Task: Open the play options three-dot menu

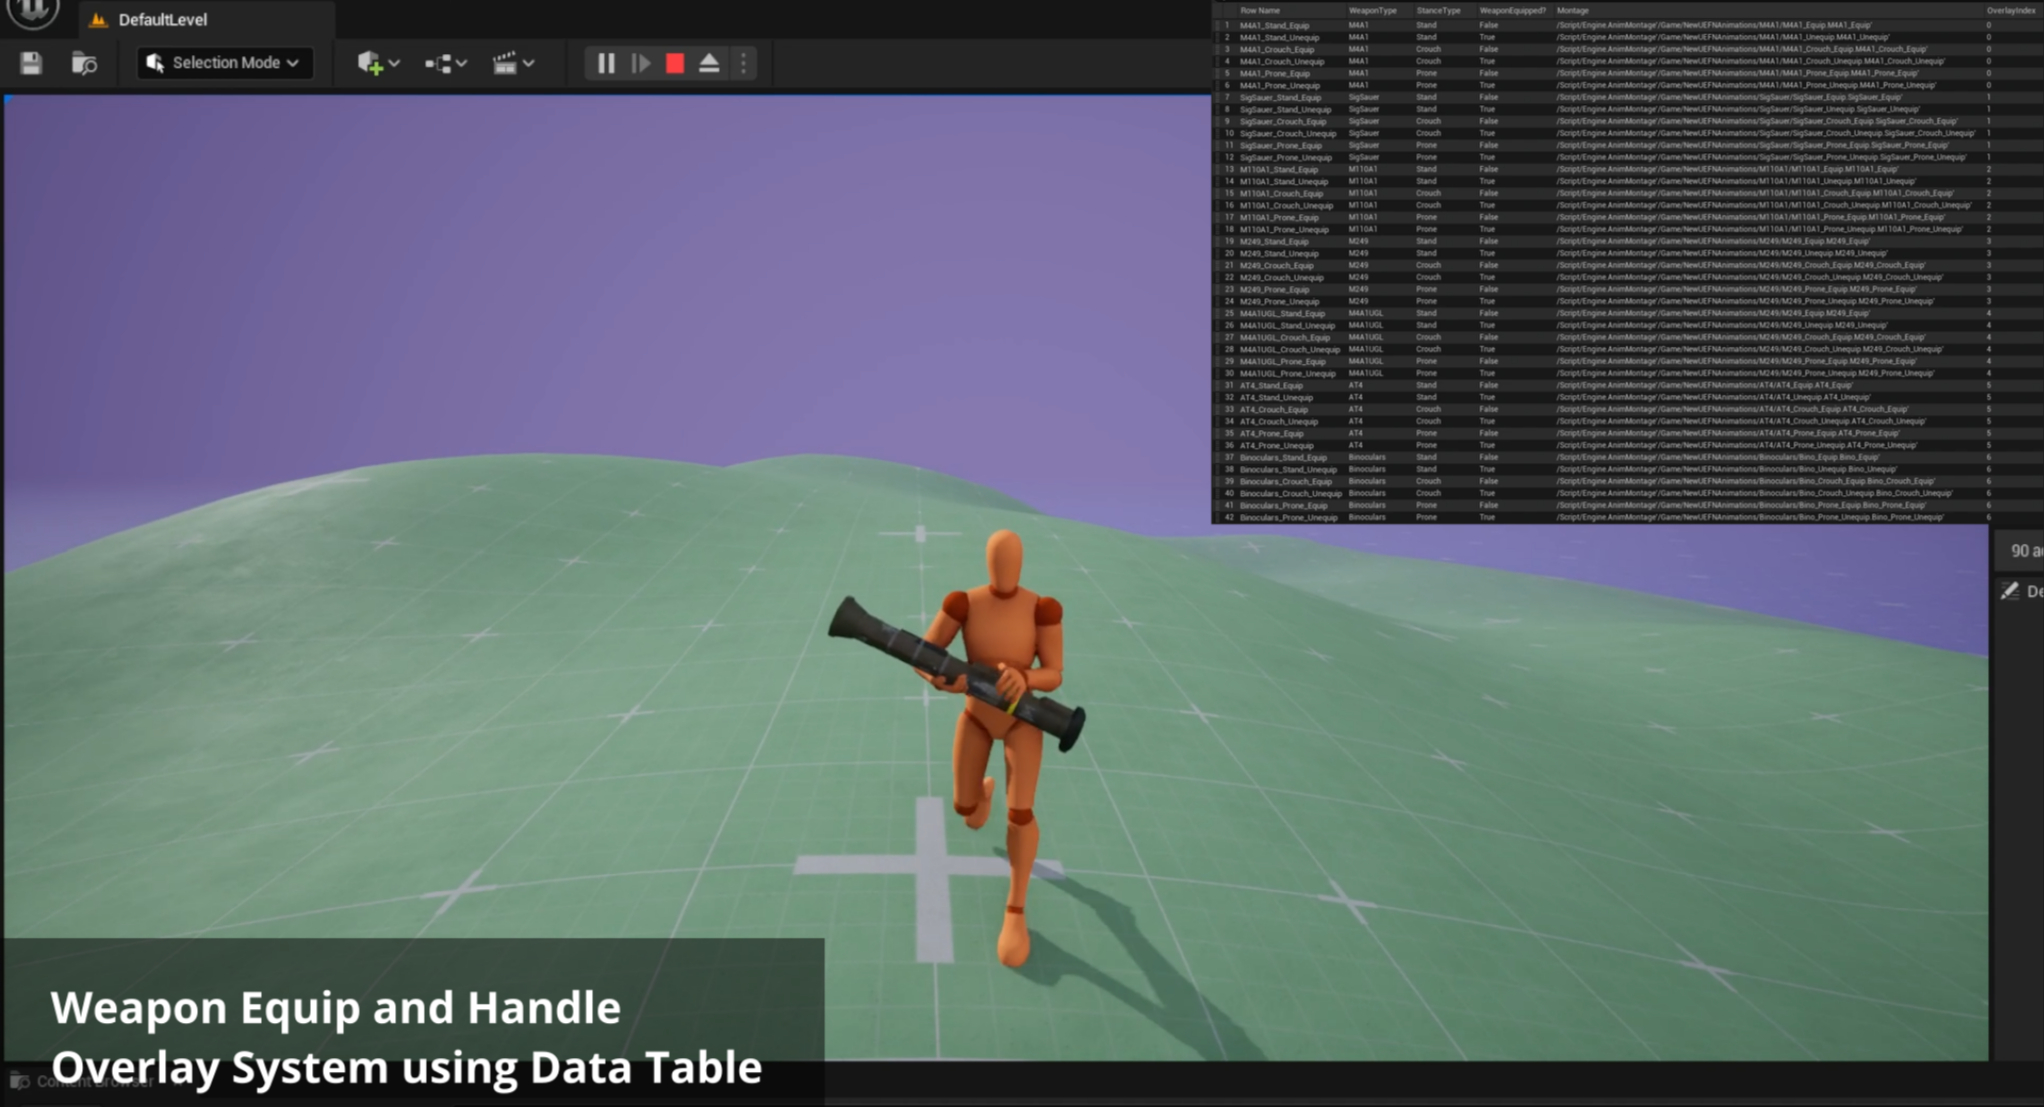Action: coord(744,63)
